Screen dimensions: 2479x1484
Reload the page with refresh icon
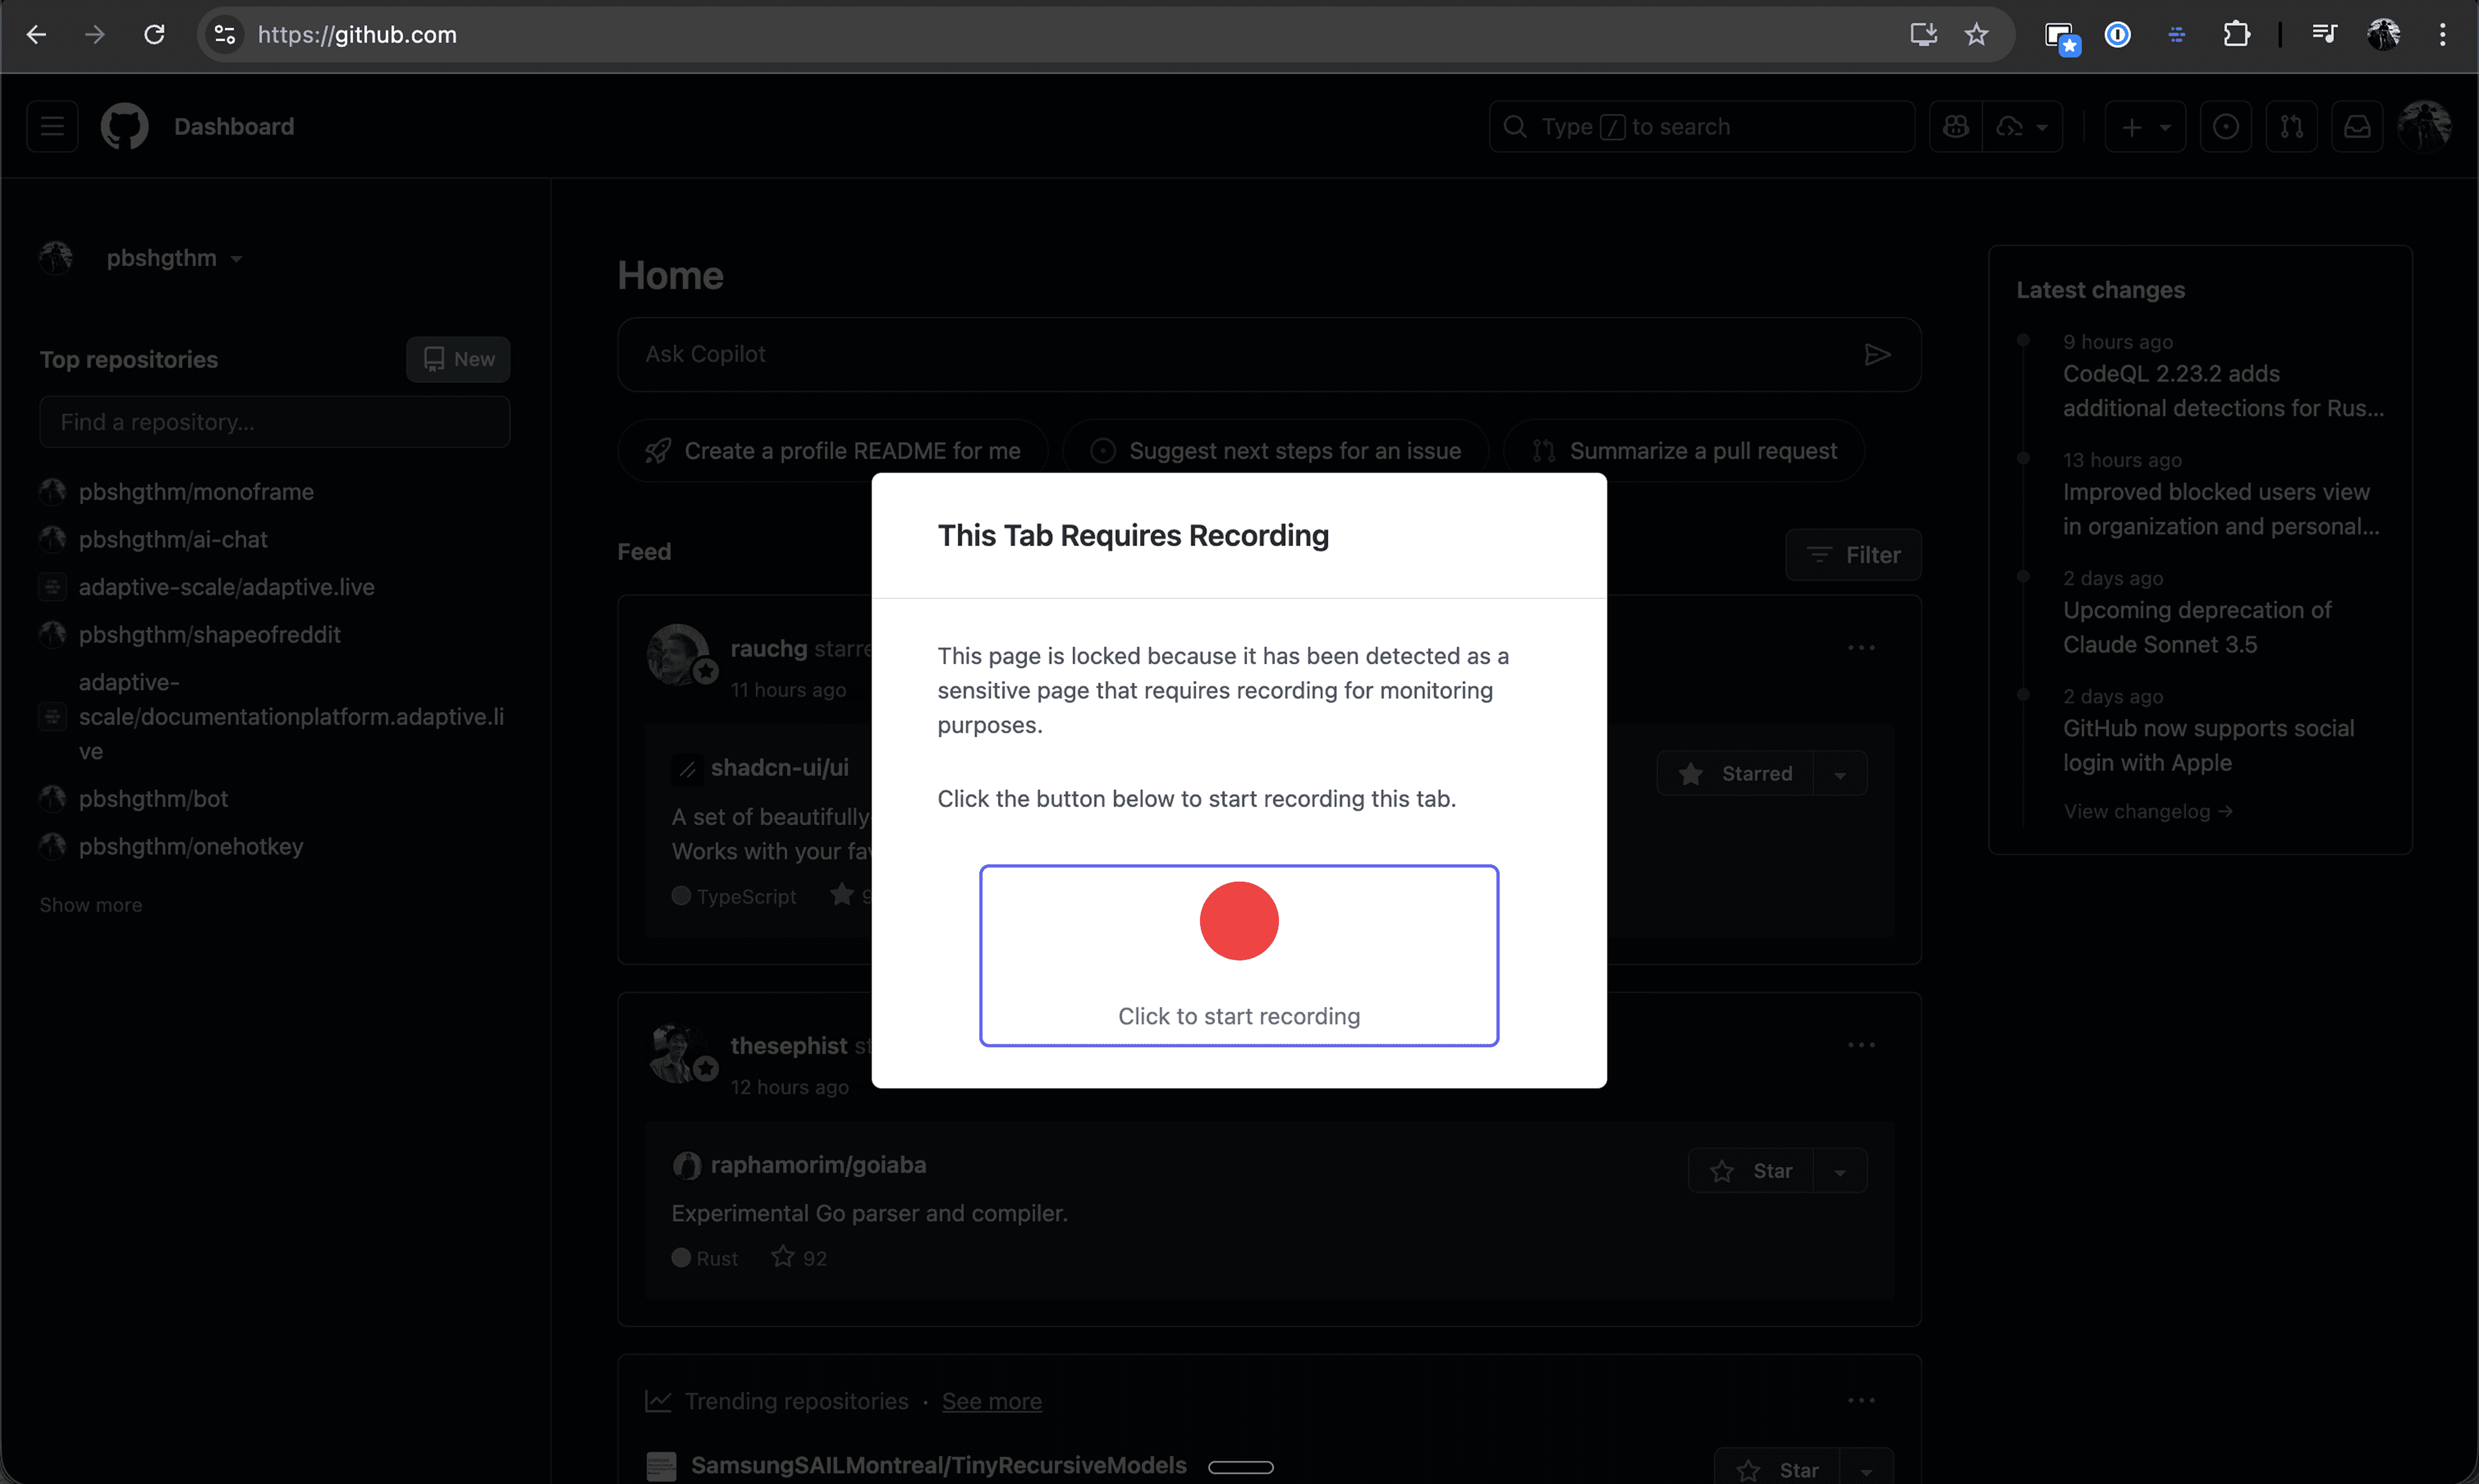click(x=154, y=35)
